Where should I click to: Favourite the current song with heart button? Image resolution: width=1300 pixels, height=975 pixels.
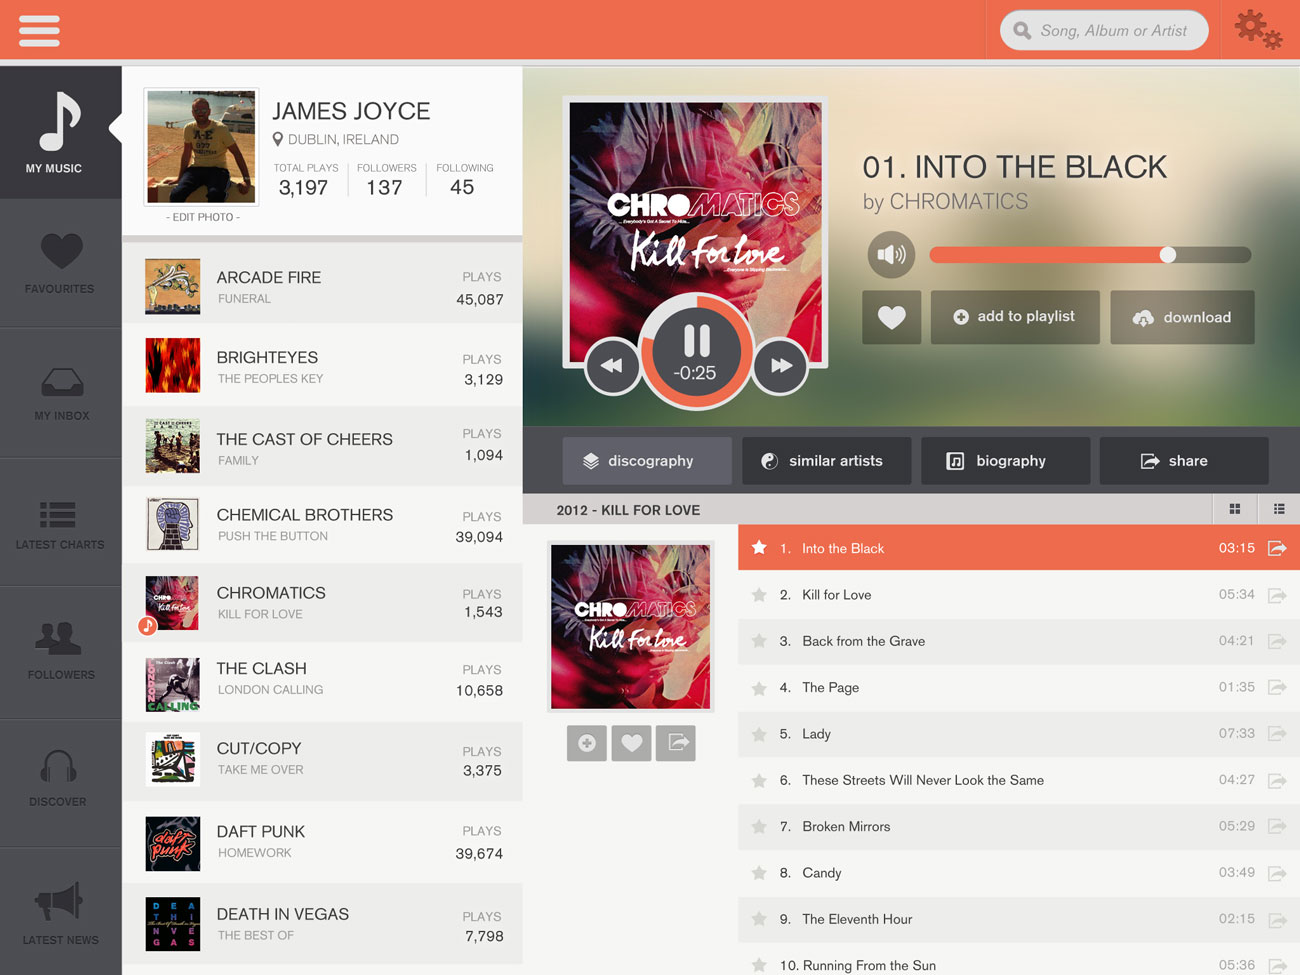click(891, 317)
